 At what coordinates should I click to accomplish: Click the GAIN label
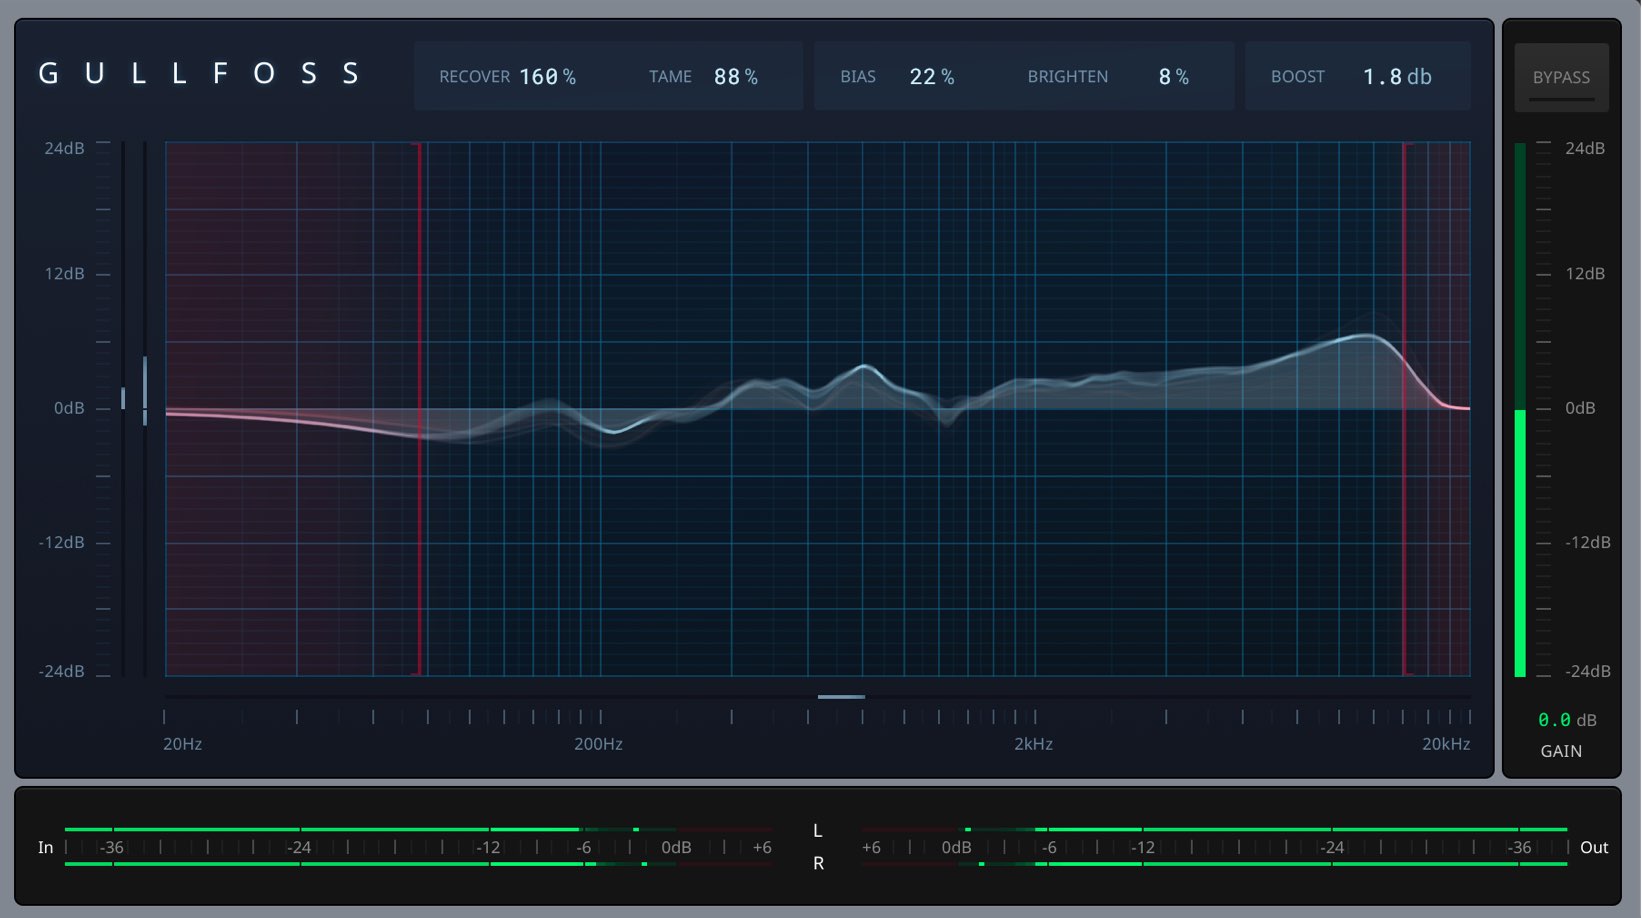coord(1561,751)
